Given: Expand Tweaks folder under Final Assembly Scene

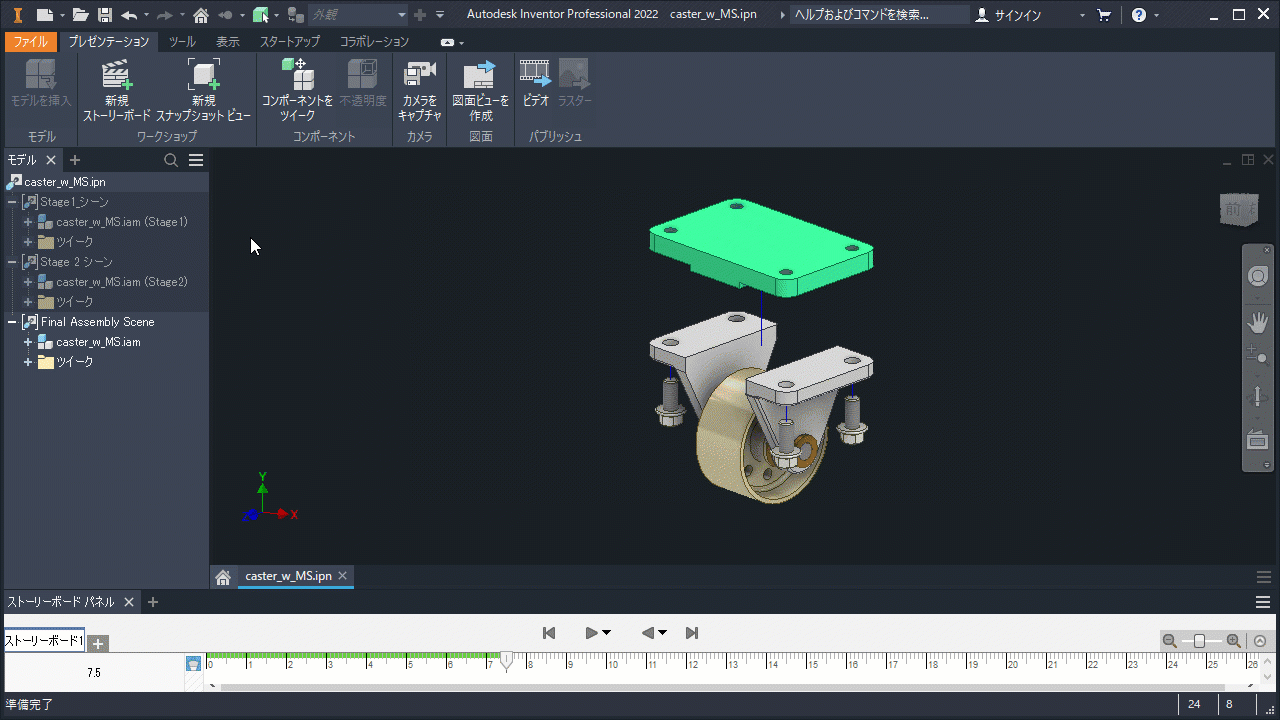Looking at the screenshot, I should (28, 362).
